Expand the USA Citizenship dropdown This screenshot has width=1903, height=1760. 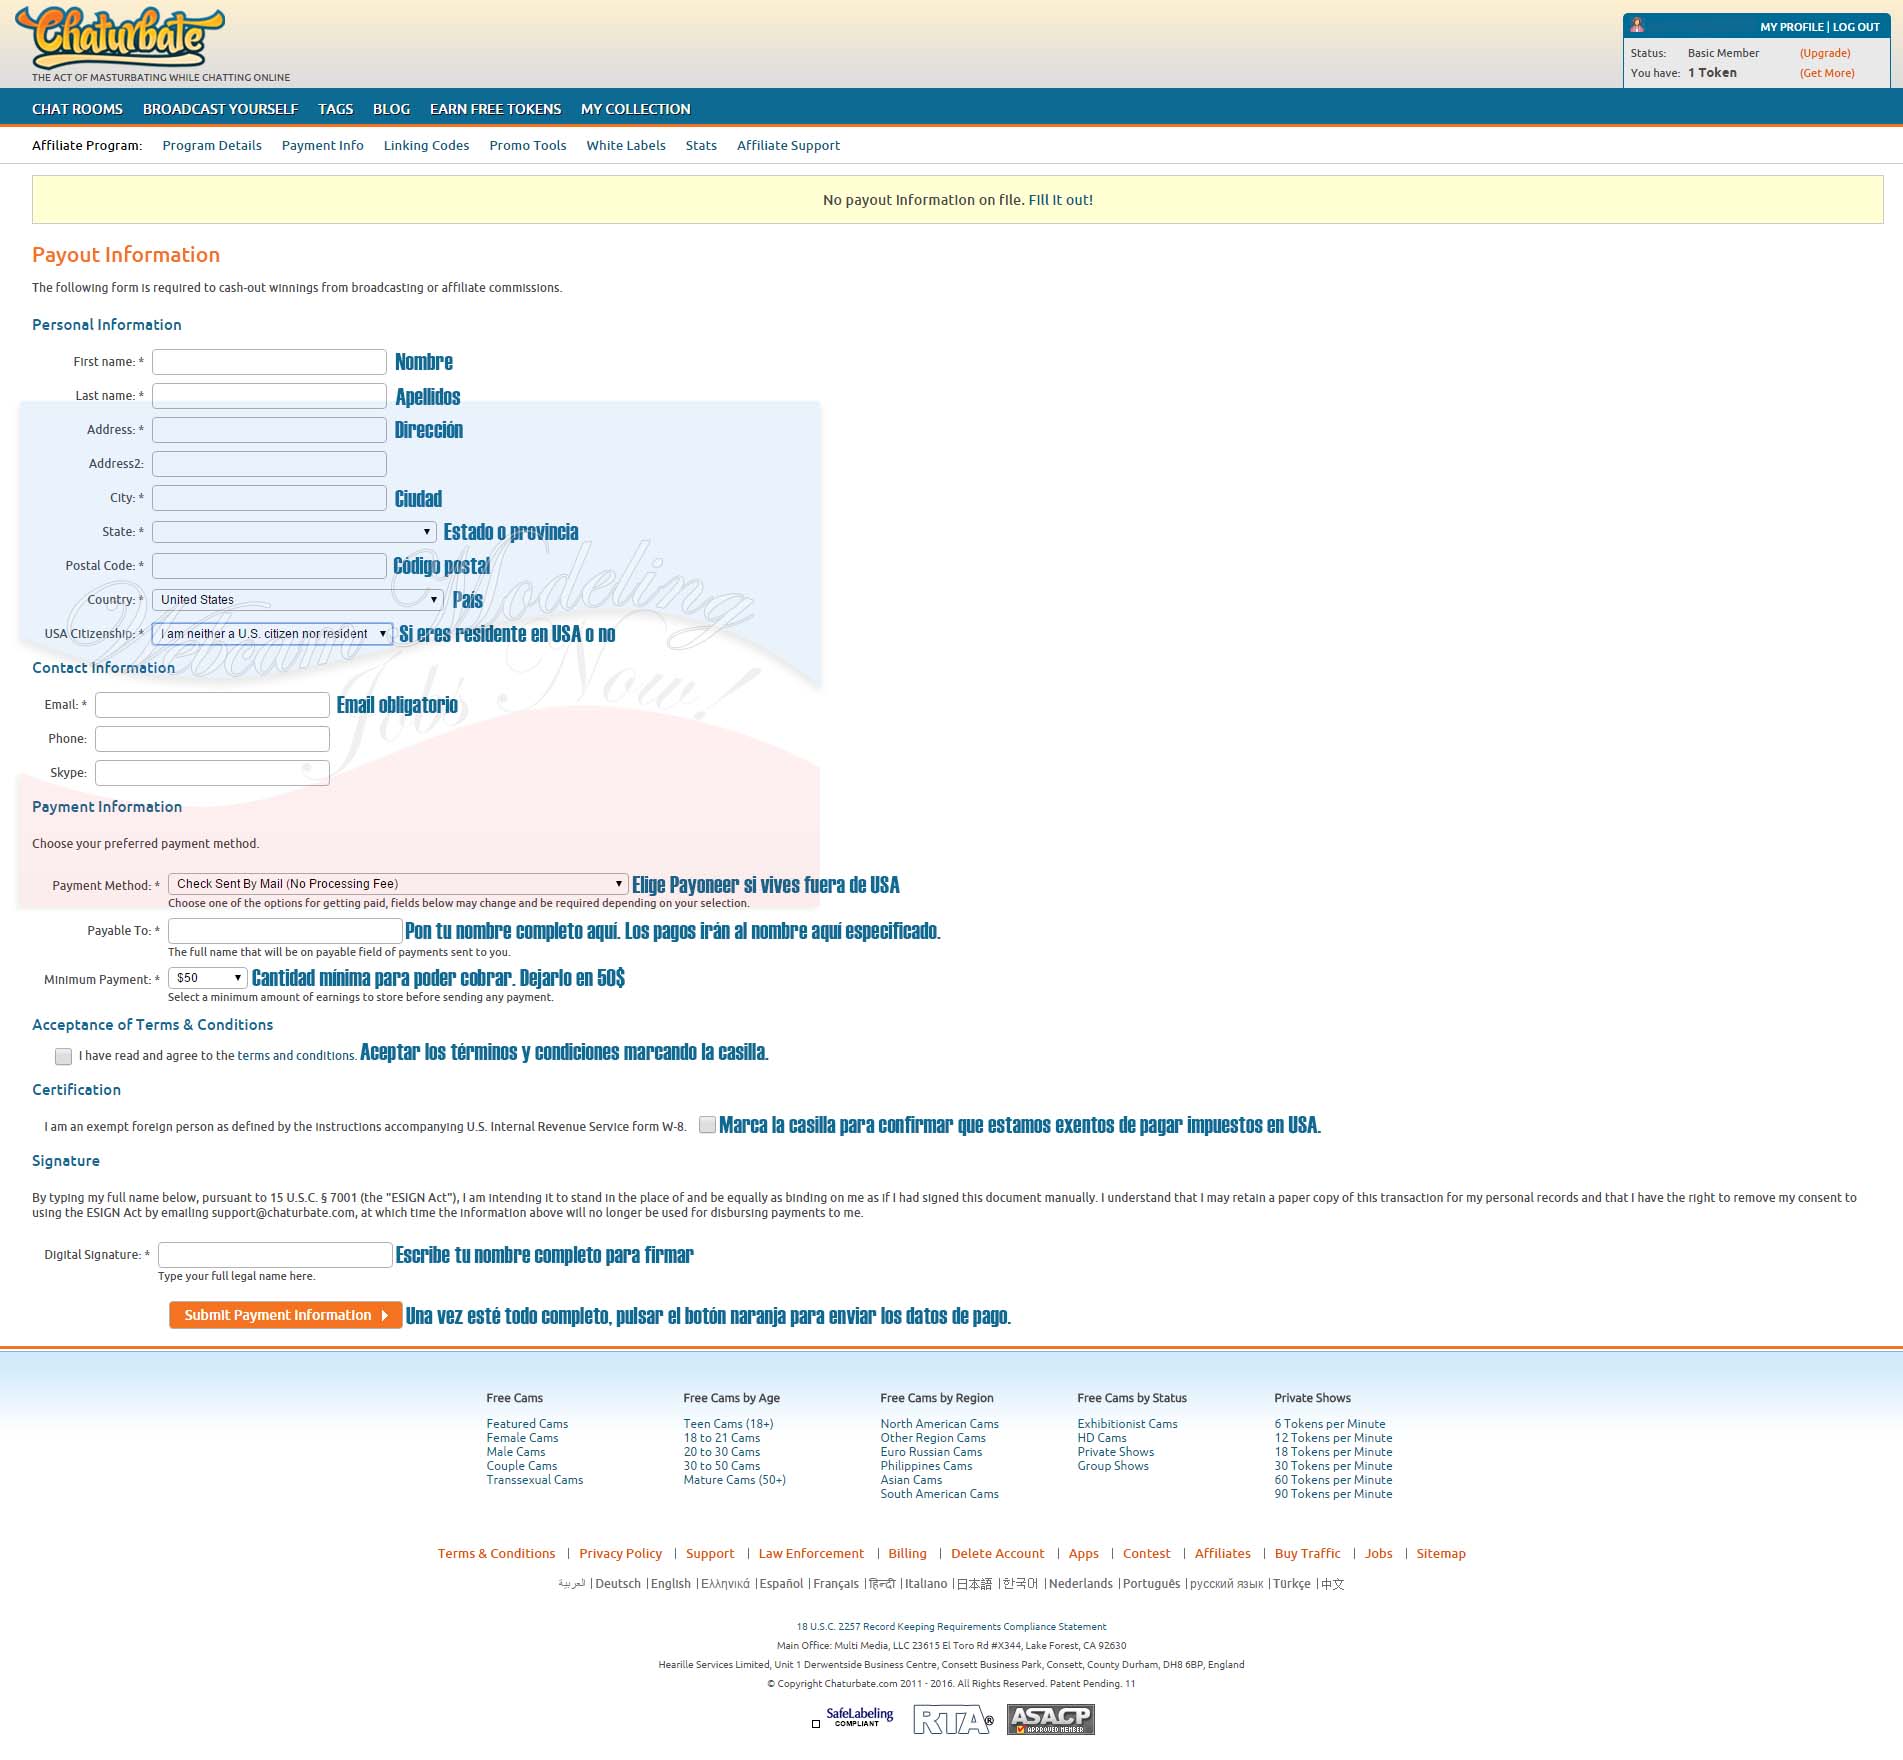click(272, 633)
